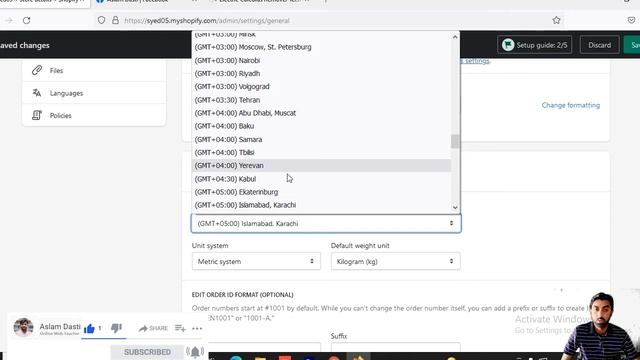
Task: Click the Aslam Dasti channel name
Action: tap(60, 327)
